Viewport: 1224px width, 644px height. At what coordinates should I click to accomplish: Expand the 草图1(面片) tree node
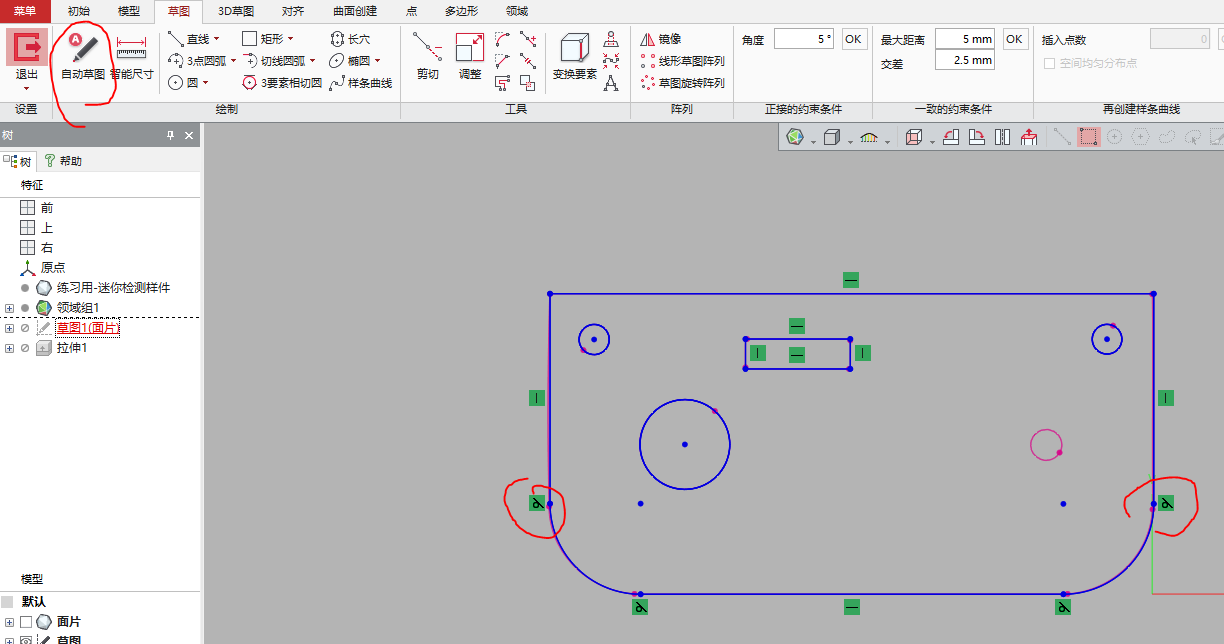pyautogui.click(x=9, y=328)
